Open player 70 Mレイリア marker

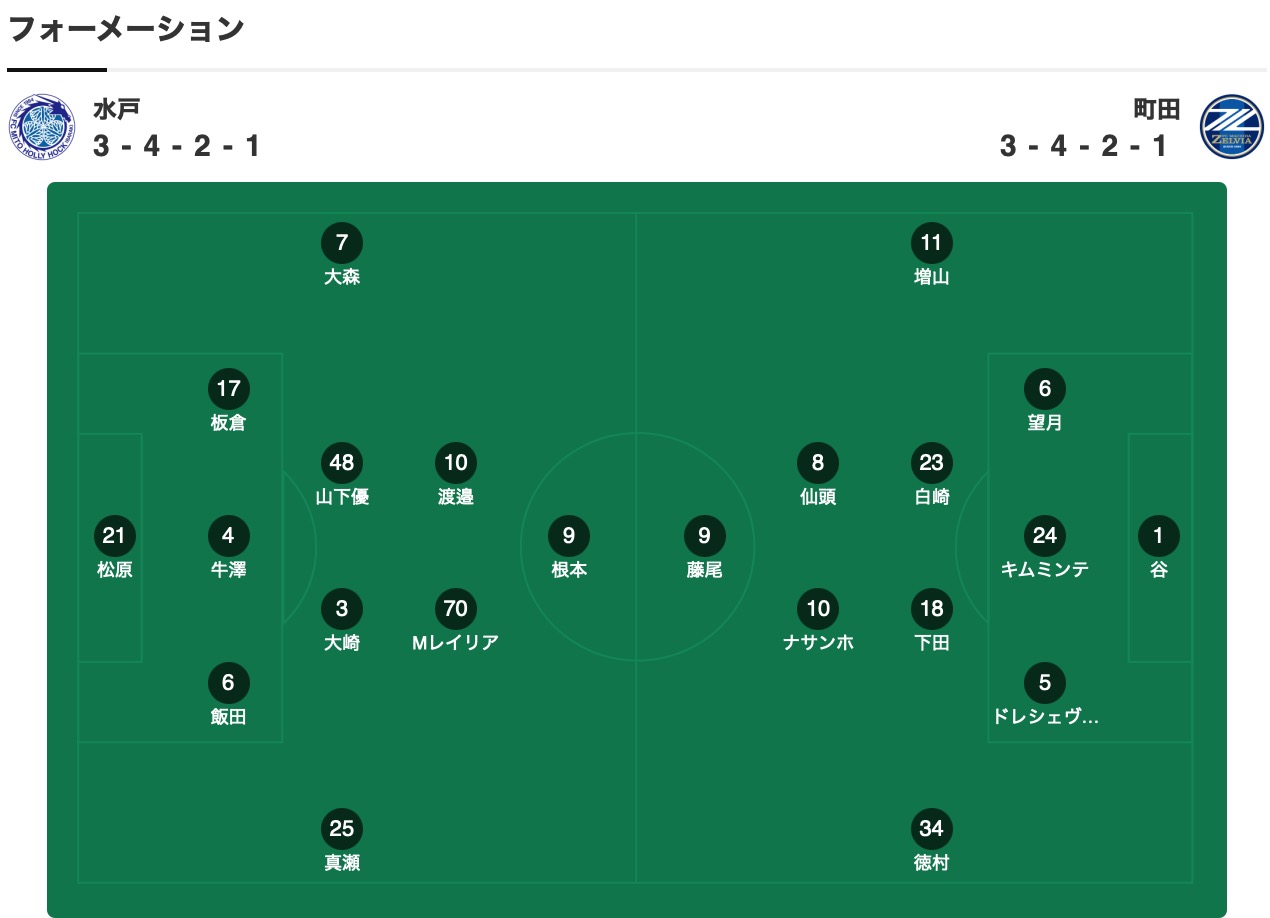click(x=455, y=609)
